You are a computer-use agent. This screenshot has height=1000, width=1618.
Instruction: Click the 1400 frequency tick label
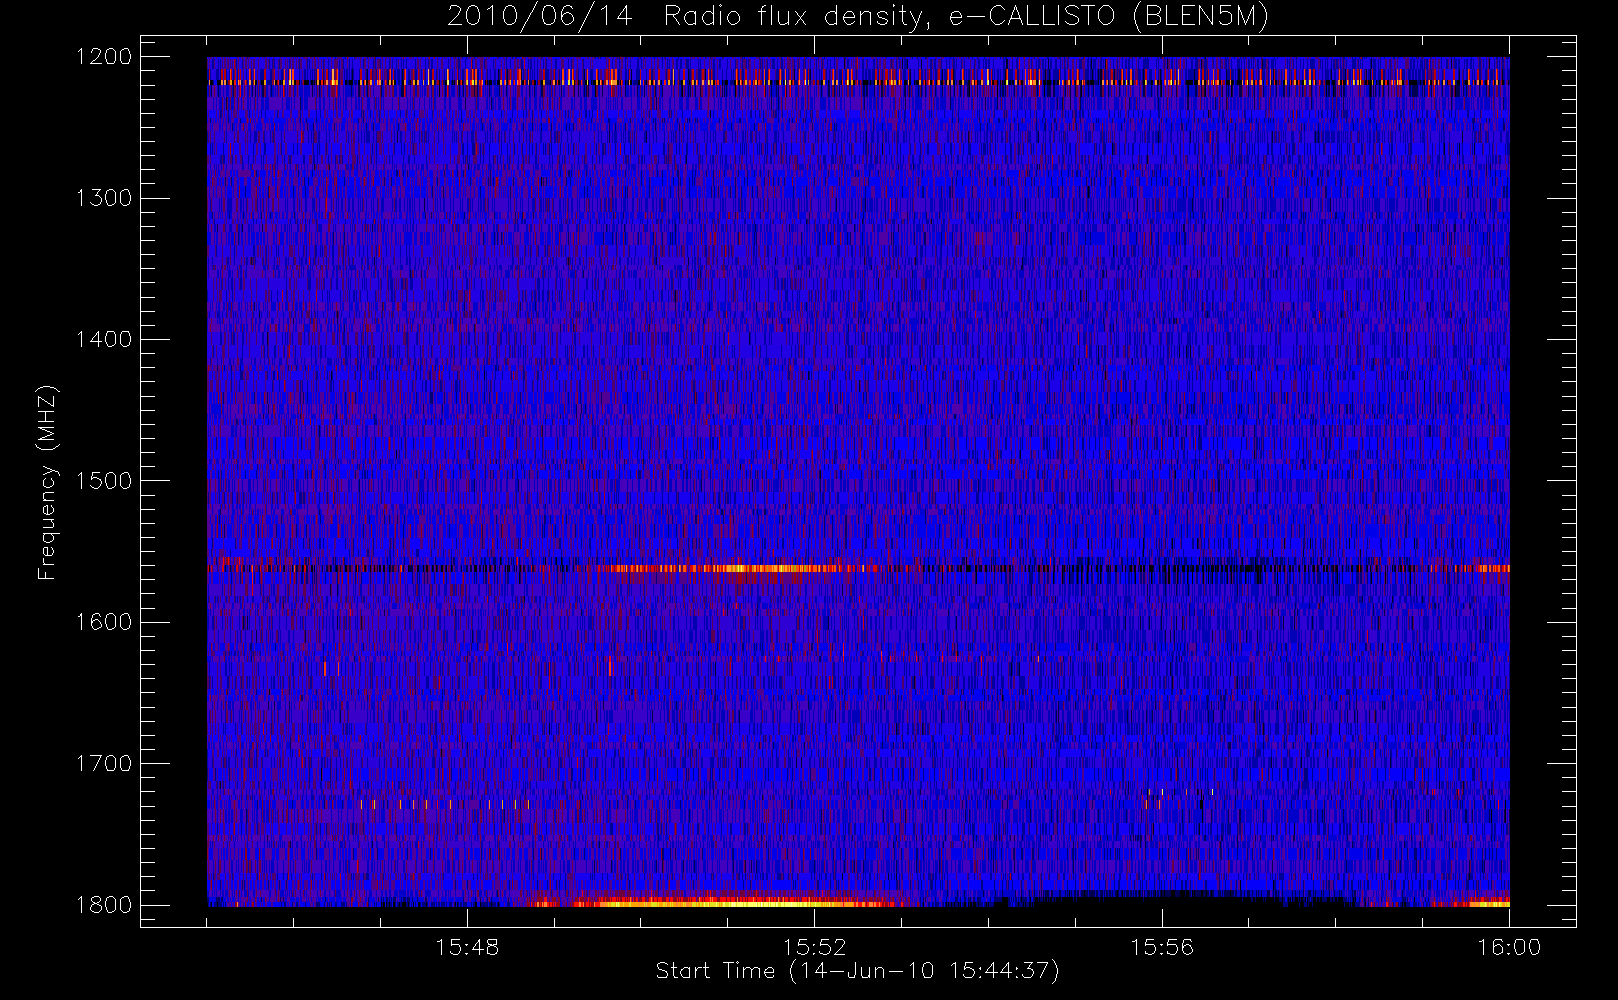[x=104, y=339]
